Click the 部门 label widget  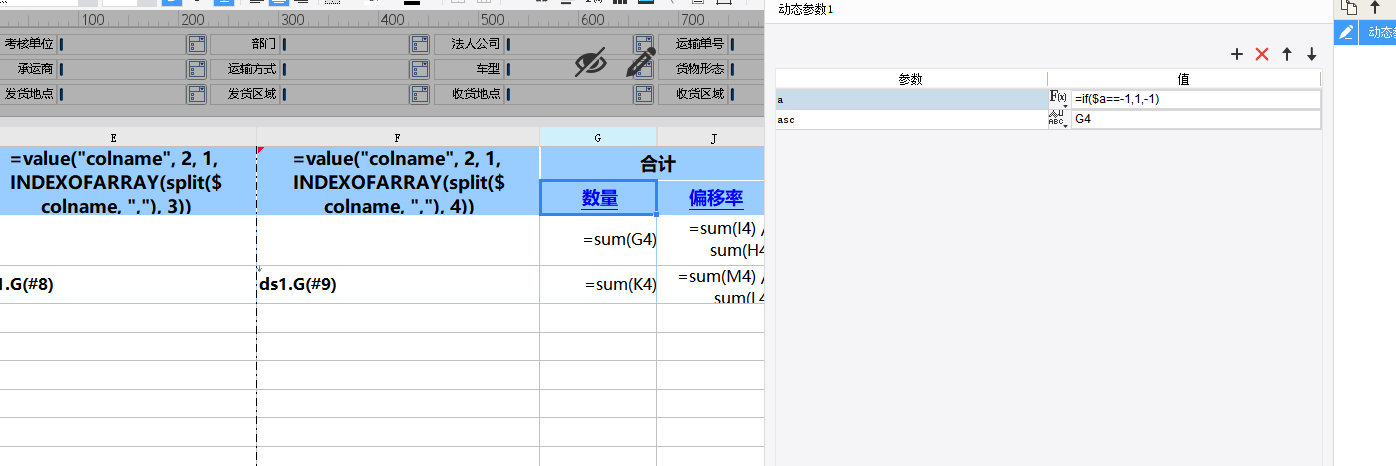pos(246,44)
